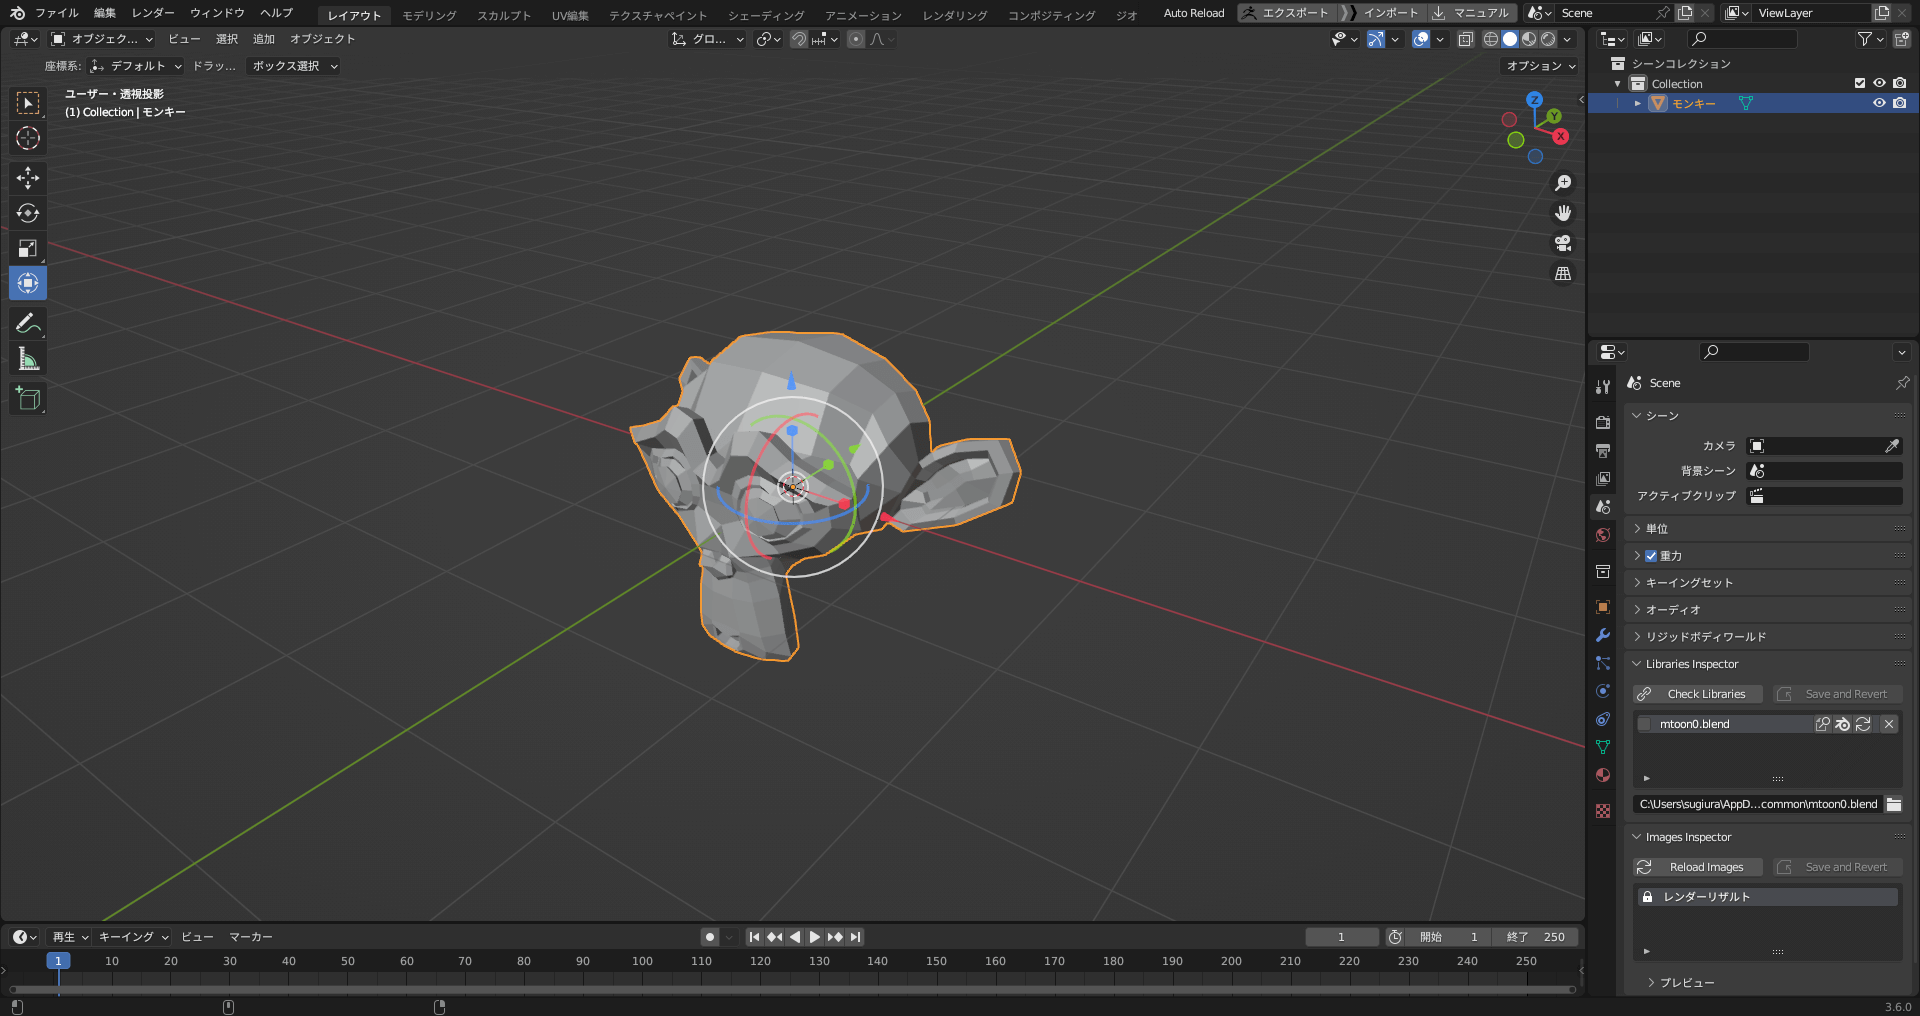
Task: Select the Move tool
Action: click(x=28, y=178)
